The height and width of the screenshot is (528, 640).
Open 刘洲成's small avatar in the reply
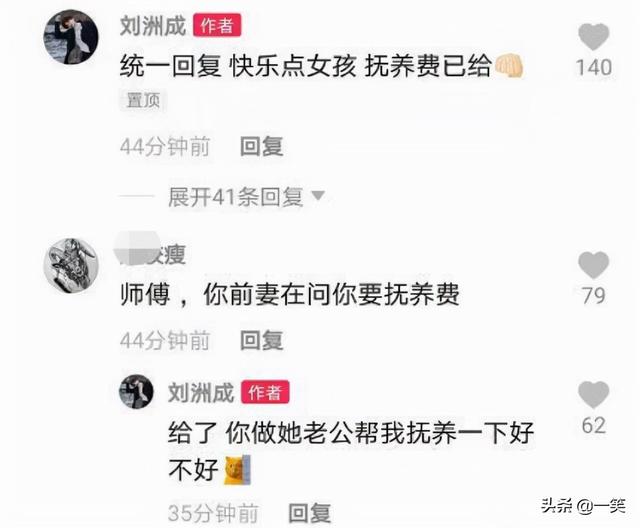(136, 392)
